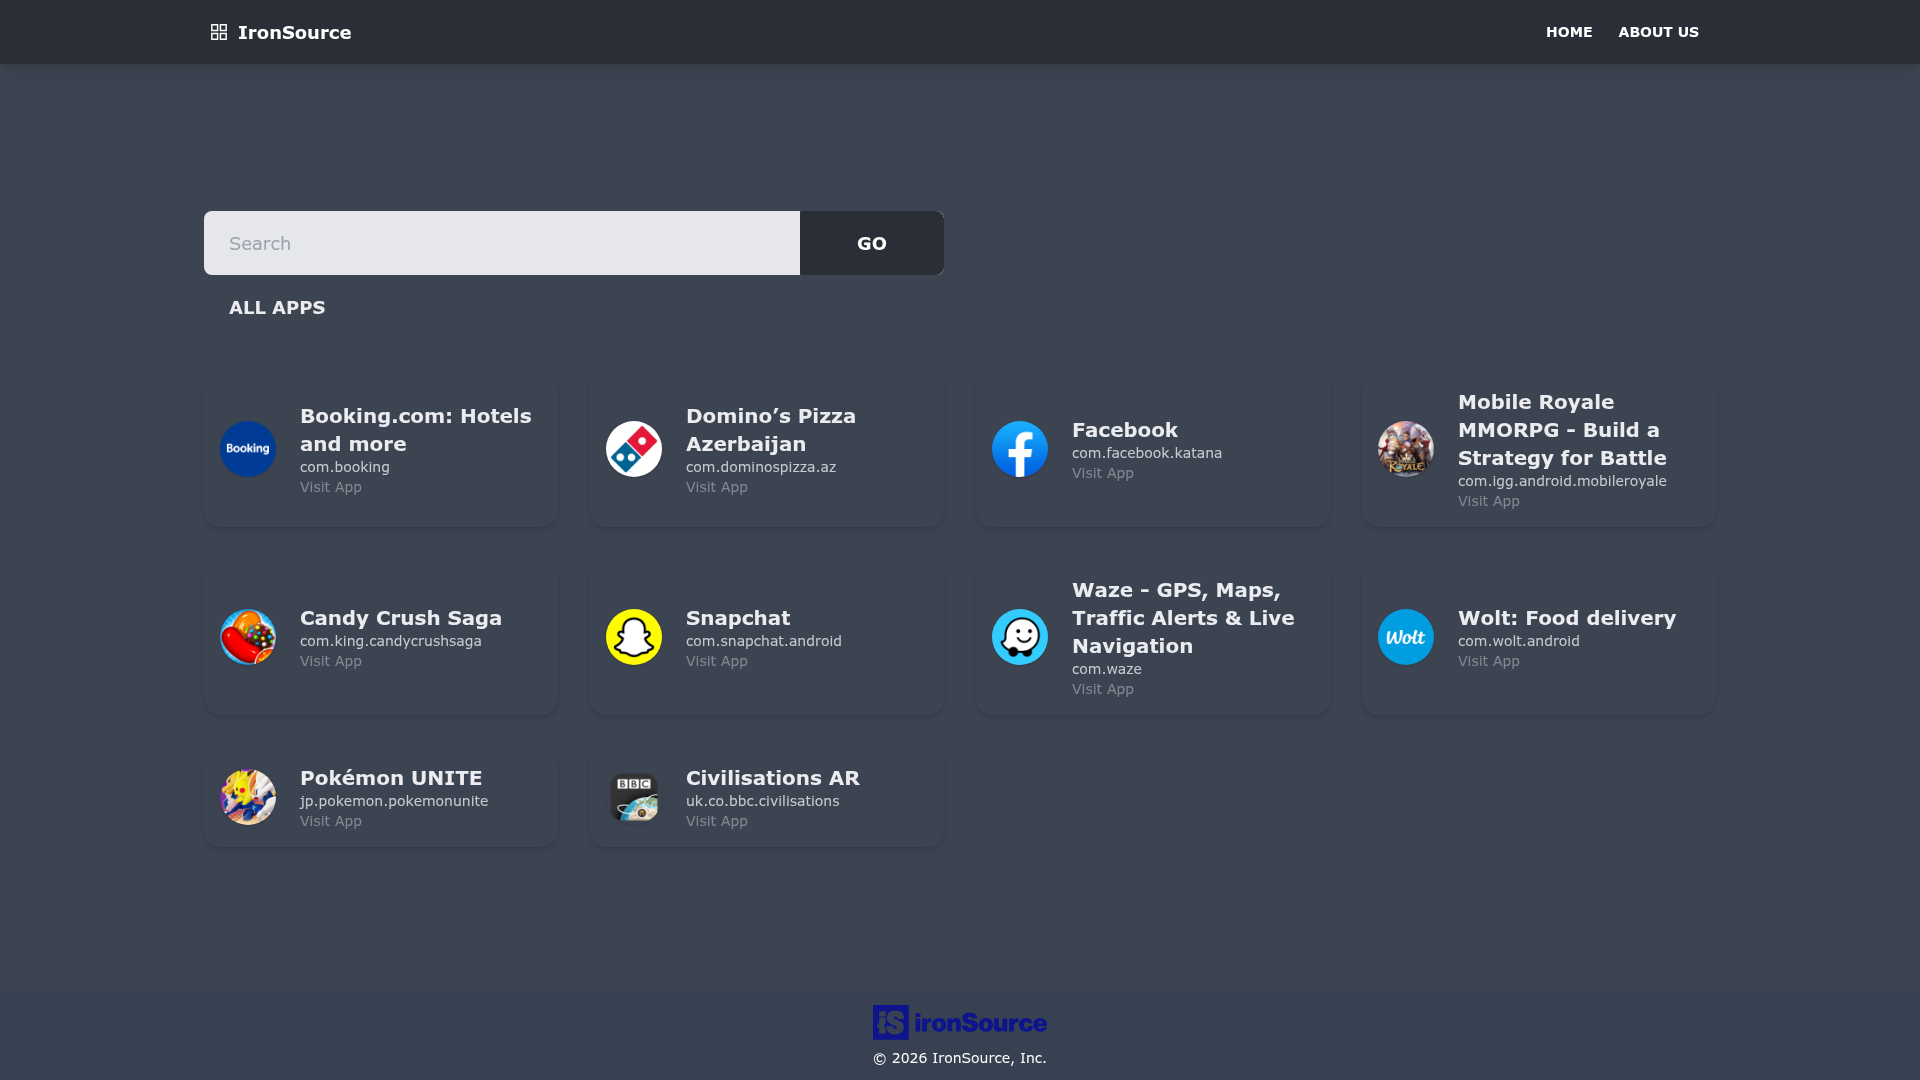Click Visit App under Mobile Royale MMORPG
The image size is (1920, 1080).
[x=1489, y=501]
